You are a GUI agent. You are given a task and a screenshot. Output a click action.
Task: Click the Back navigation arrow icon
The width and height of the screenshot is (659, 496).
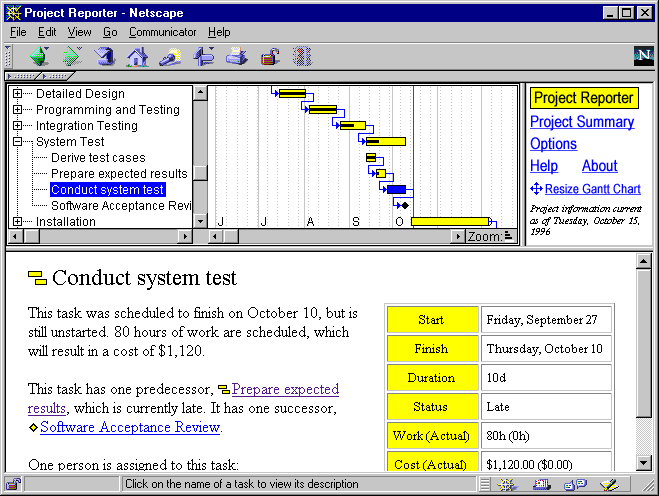click(40, 56)
